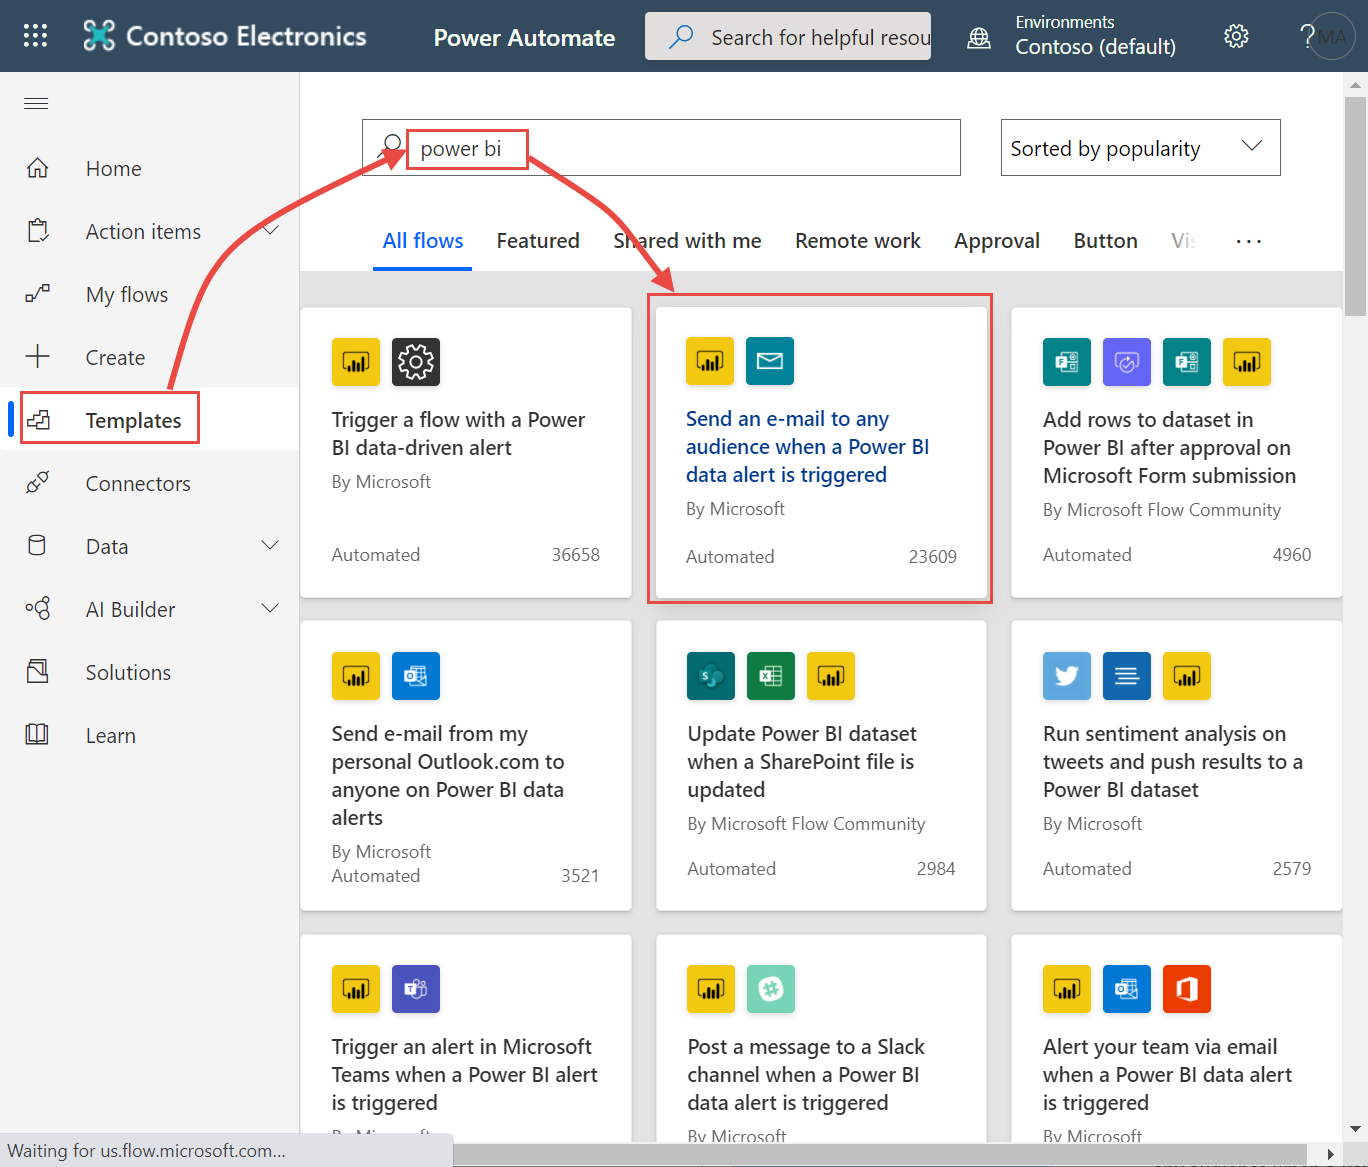
Task: Expand the Action items chevron
Action: (270, 231)
